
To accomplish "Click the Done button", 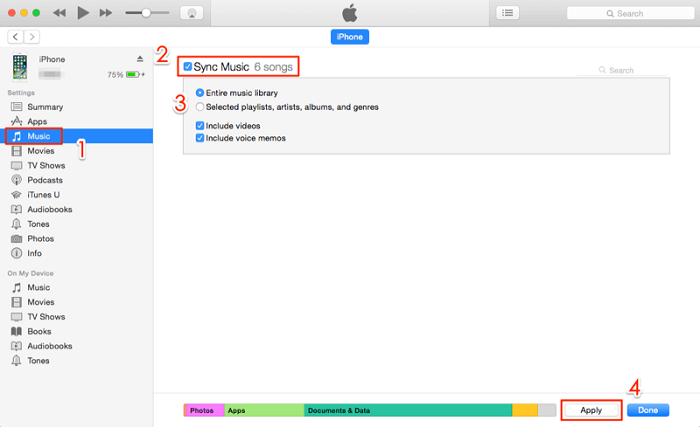I will tap(648, 410).
